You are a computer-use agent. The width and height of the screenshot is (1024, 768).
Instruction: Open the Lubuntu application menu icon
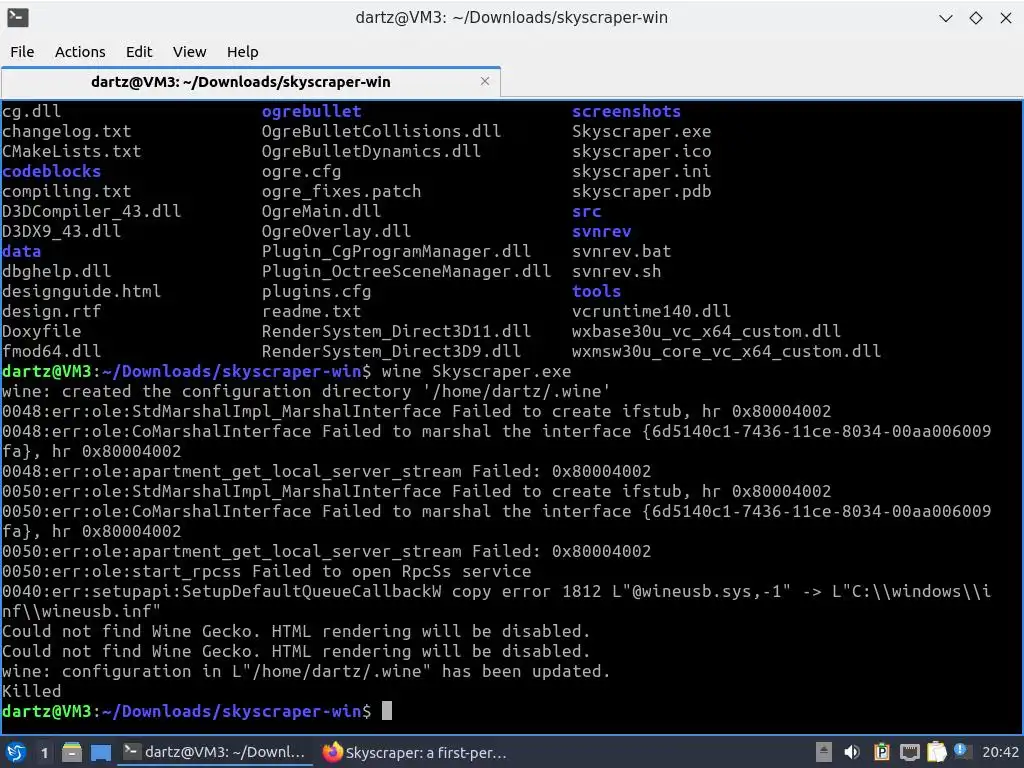[x=16, y=752]
